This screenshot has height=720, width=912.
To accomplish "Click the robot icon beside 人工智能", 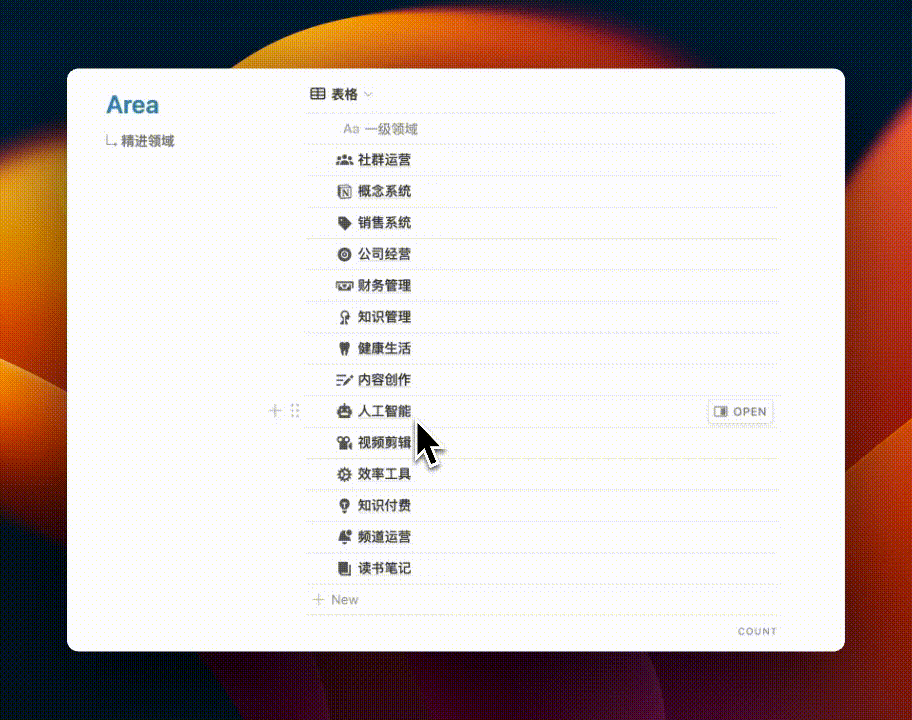I will (x=344, y=411).
